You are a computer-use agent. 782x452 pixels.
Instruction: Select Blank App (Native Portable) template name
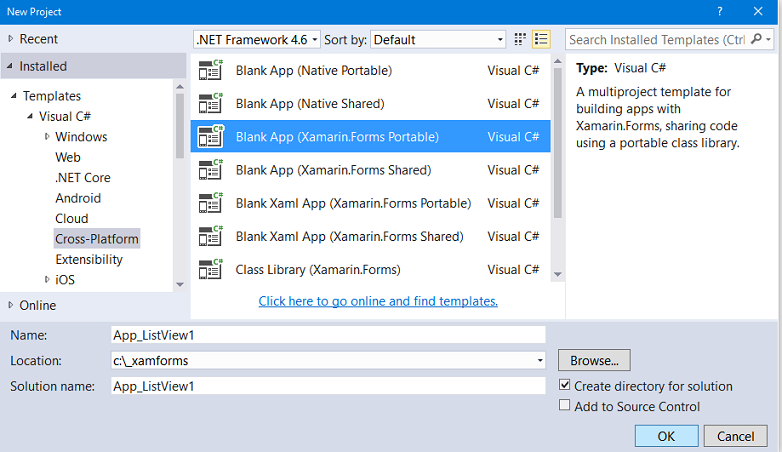pos(314,70)
